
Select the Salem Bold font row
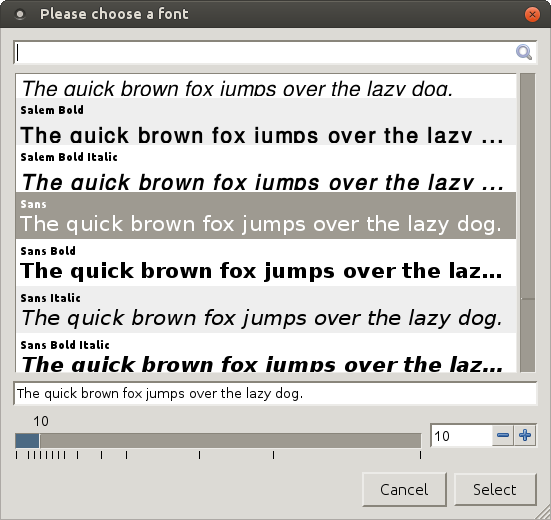[266, 122]
